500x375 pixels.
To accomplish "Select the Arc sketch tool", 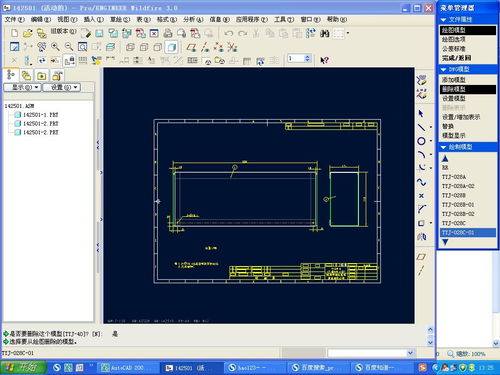I will click(x=421, y=154).
